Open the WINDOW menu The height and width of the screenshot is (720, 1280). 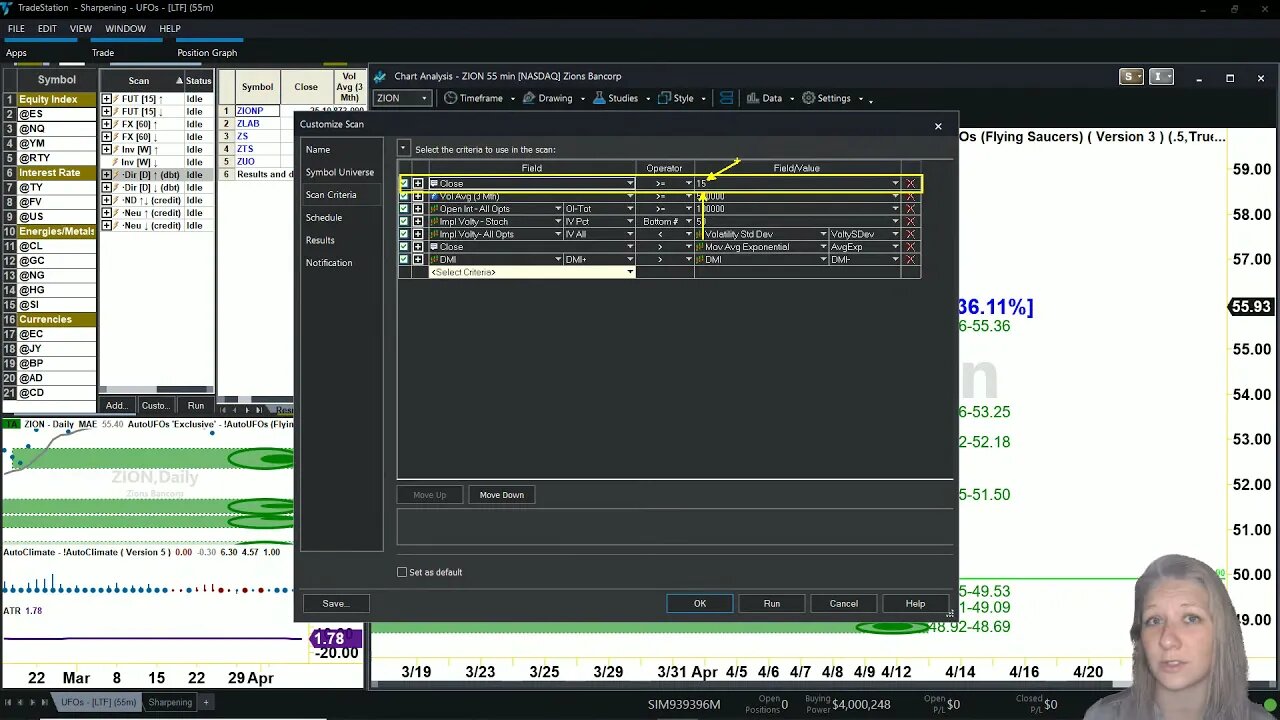[x=125, y=29]
